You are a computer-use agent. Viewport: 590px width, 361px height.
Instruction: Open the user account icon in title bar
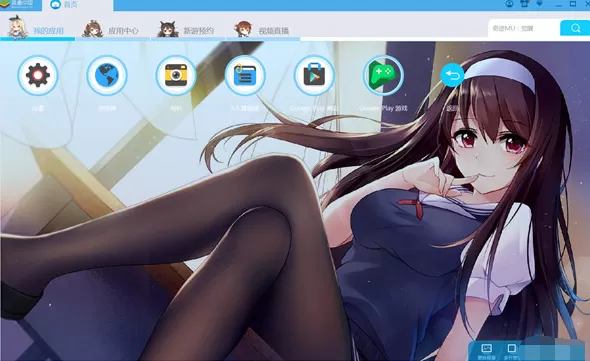click(x=509, y=4)
